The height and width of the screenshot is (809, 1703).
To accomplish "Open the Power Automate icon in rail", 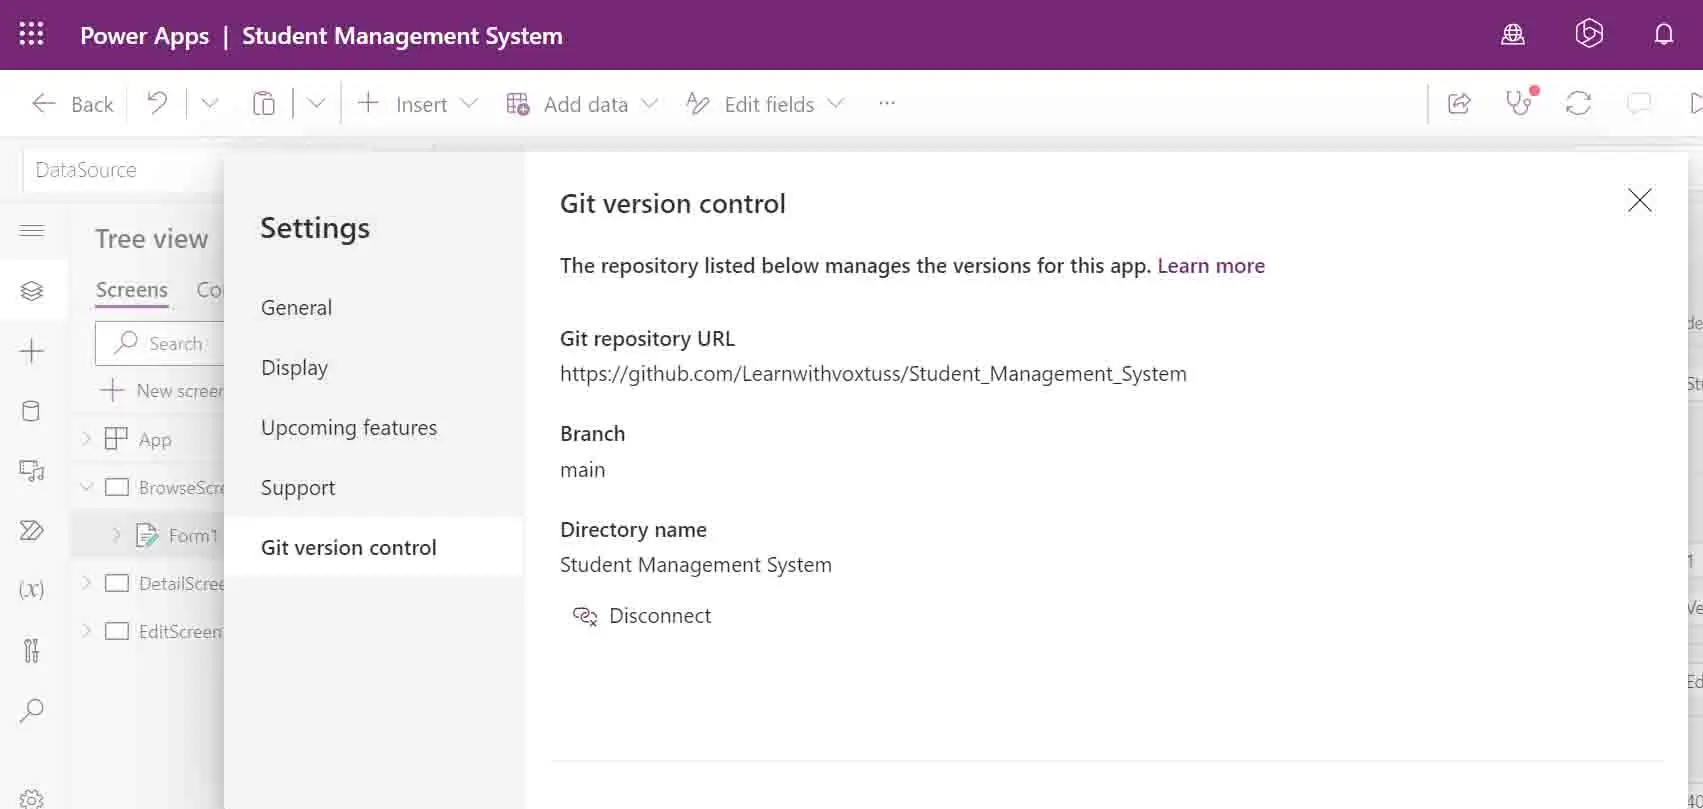I will pyautogui.click(x=32, y=530).
